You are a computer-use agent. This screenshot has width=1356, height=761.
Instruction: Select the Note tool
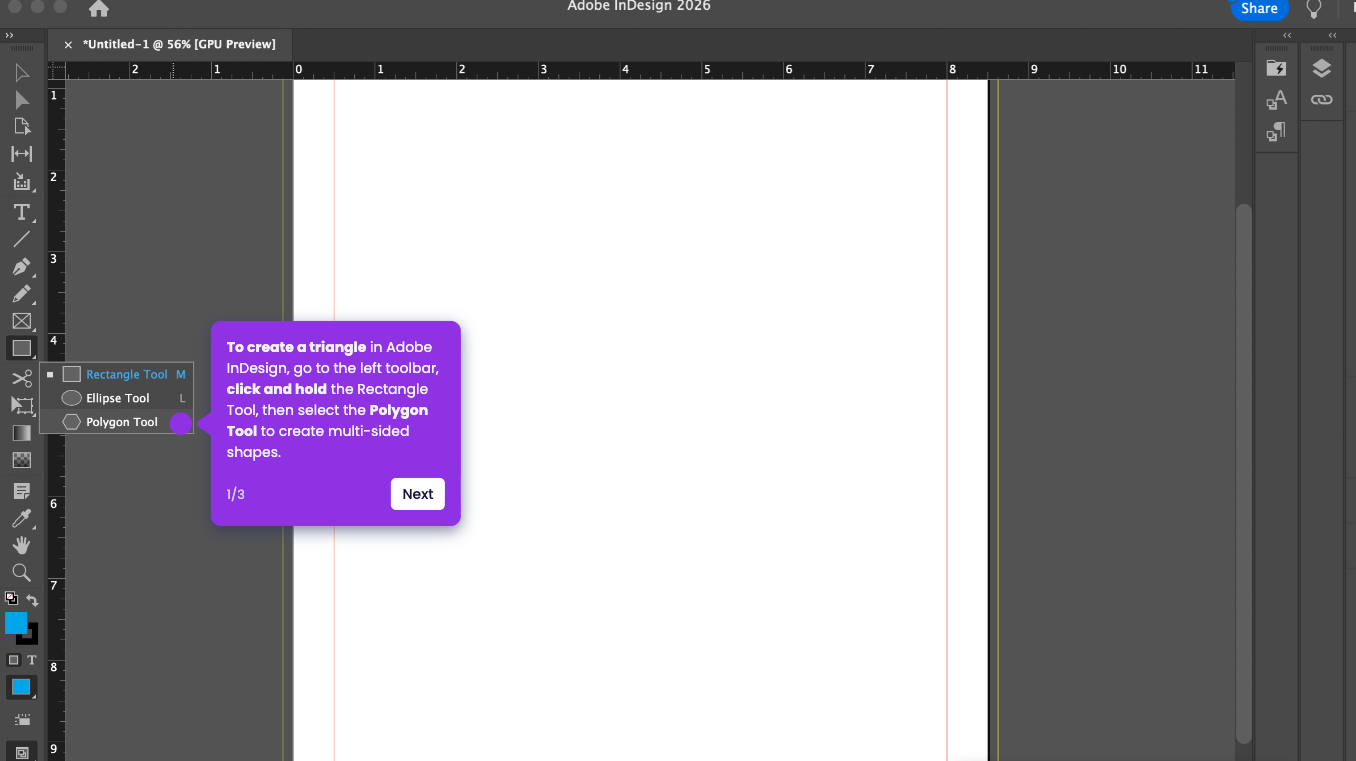point(22,491)
